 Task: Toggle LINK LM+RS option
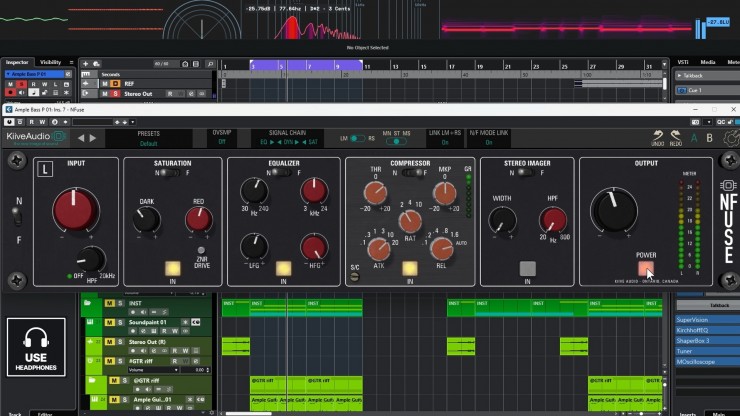(445, 138)
